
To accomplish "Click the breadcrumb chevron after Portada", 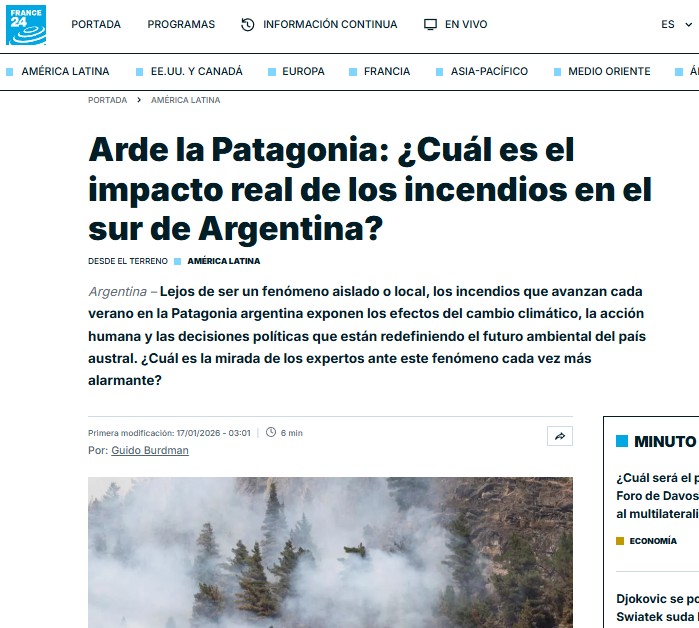I will [x=139, y=100].
